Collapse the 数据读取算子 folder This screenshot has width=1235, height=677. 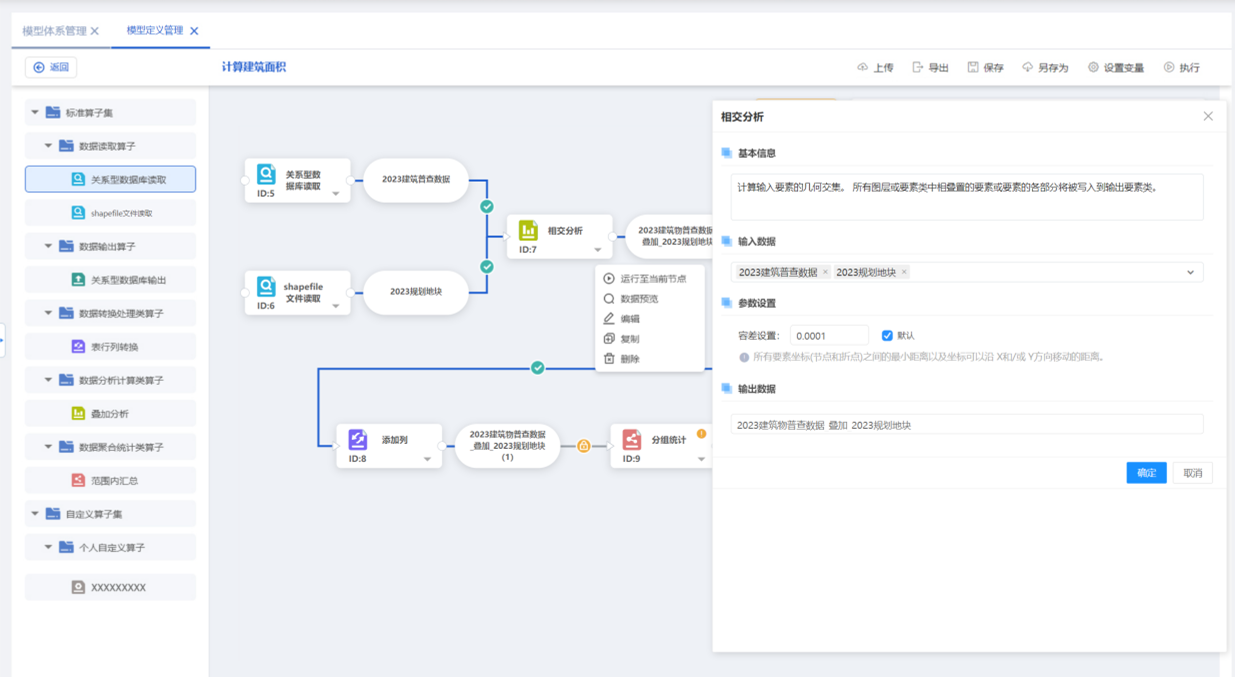click(x=48, y=146)
